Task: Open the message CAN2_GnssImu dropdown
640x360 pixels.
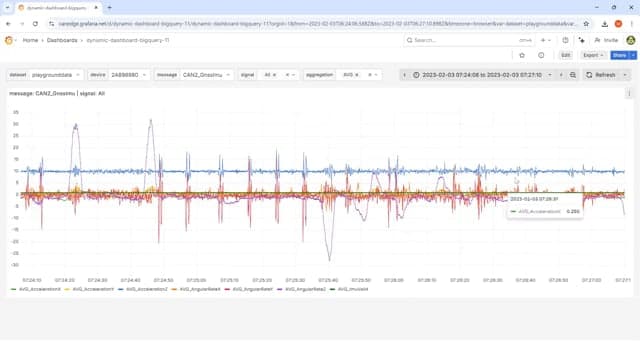Action: click(207, 75)
